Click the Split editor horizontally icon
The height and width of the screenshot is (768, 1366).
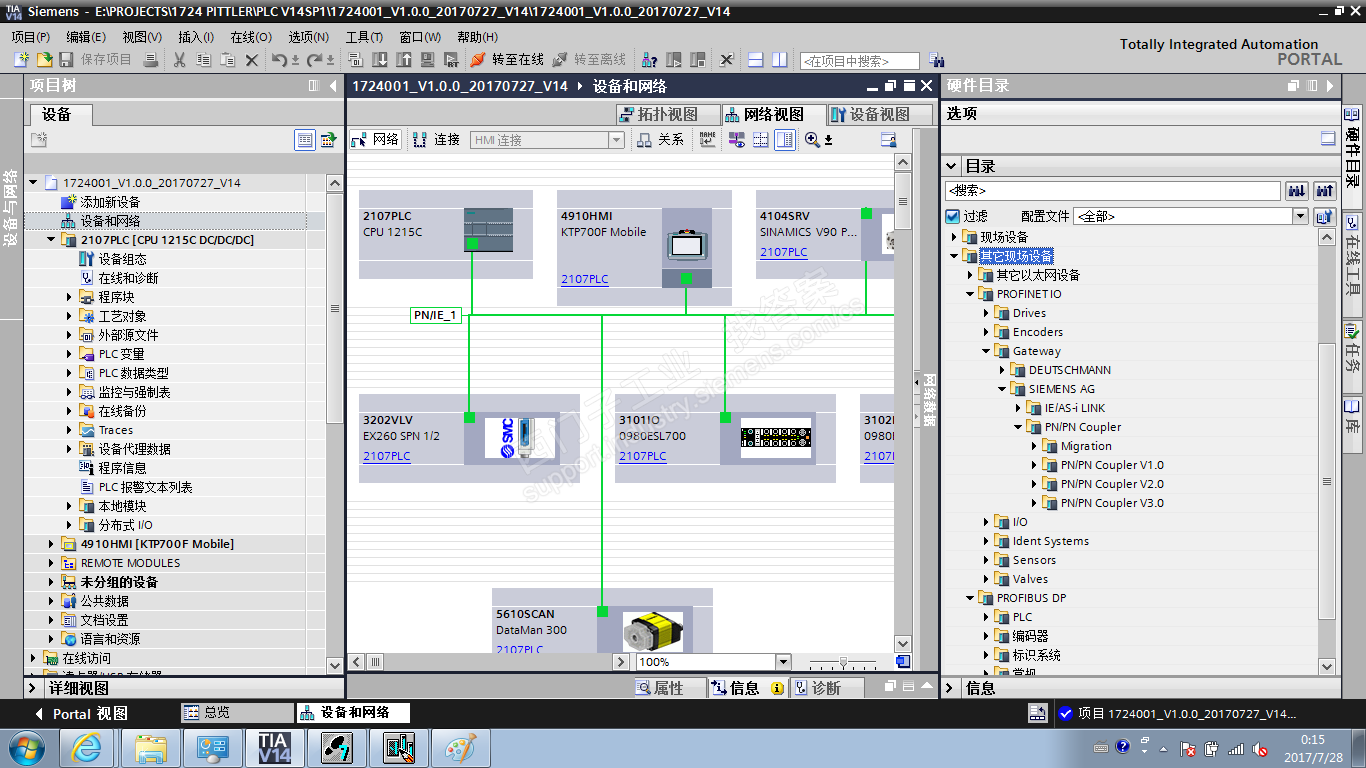click(x=756, y=60)
